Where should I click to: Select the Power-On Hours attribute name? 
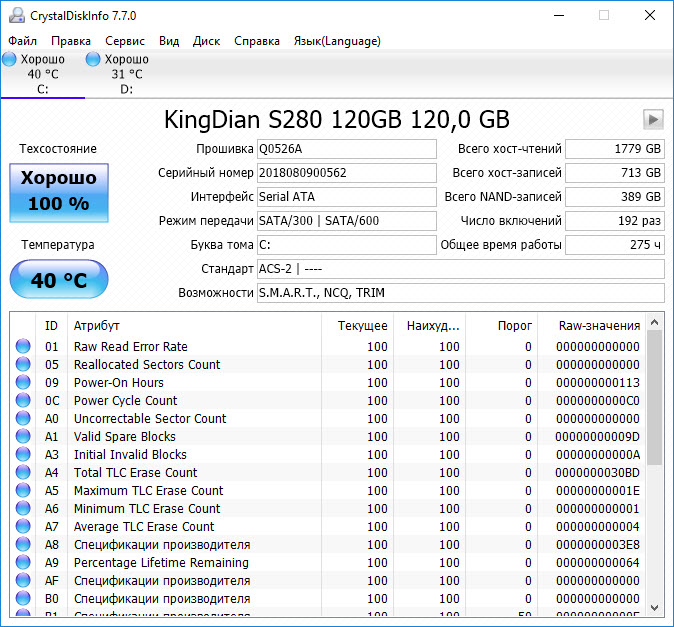(119, 382)
